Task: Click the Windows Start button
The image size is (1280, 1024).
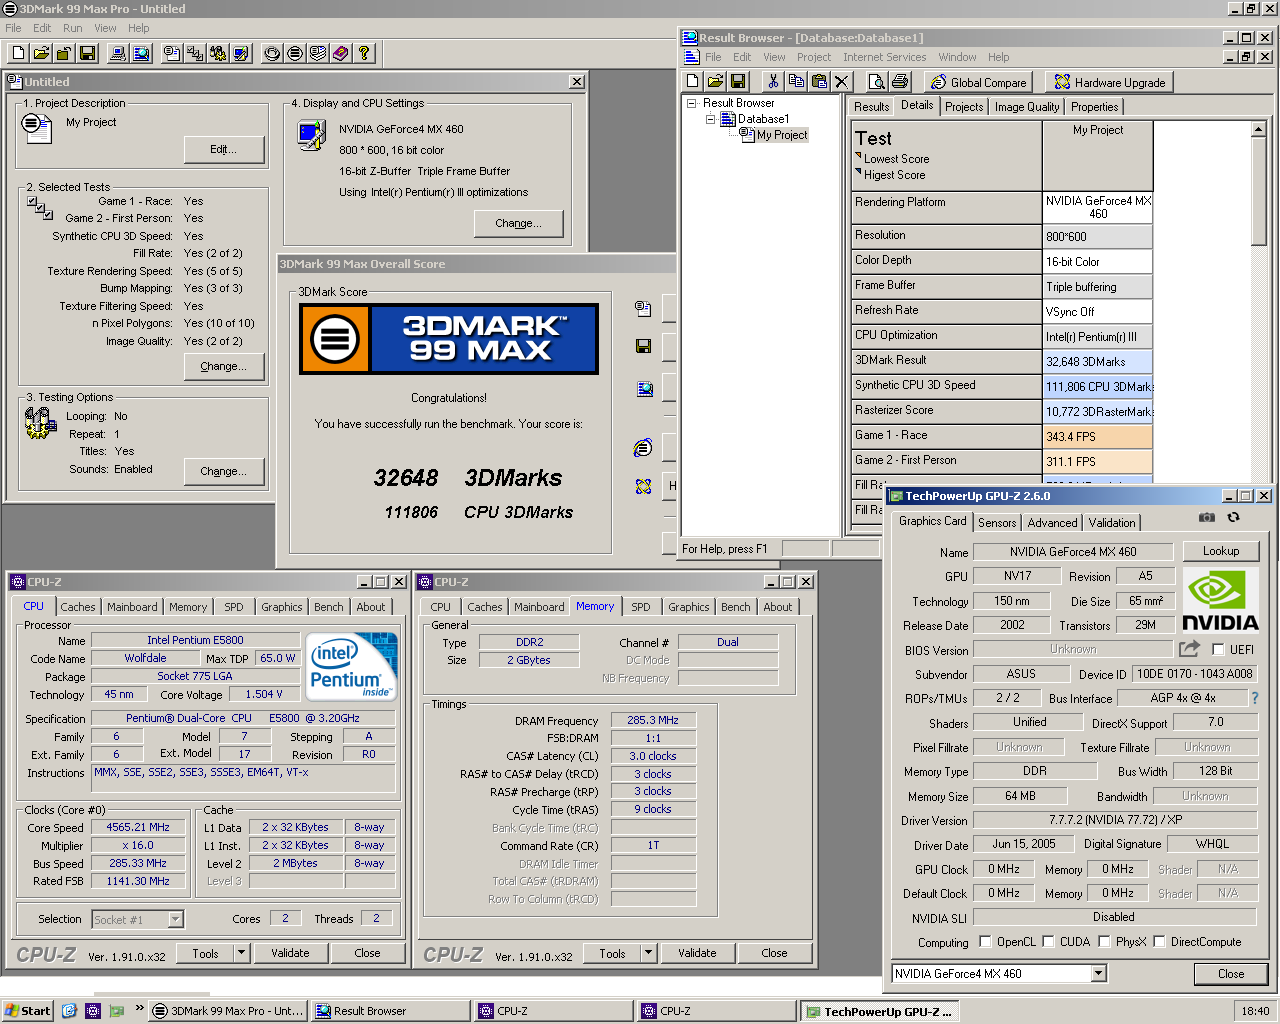Action: (x=28, y=1011)
